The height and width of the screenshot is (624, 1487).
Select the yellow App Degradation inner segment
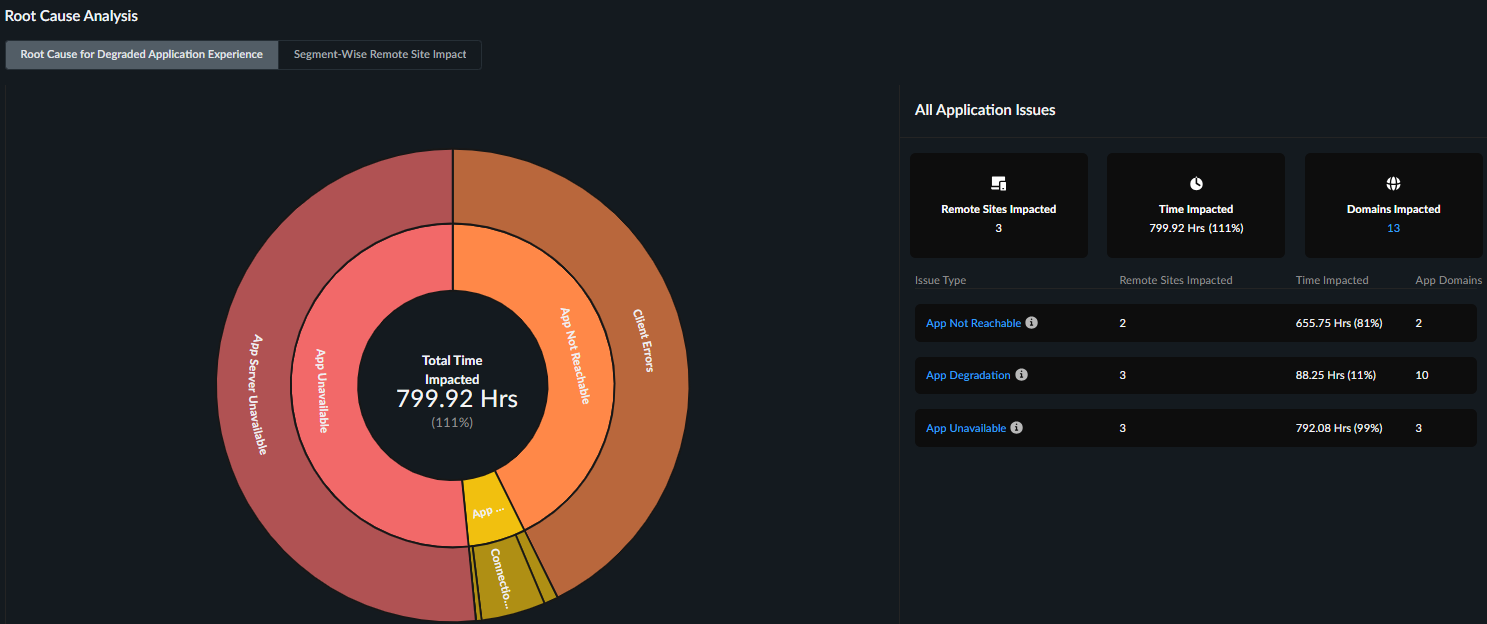pyautogui.click(x=490, y=512)
